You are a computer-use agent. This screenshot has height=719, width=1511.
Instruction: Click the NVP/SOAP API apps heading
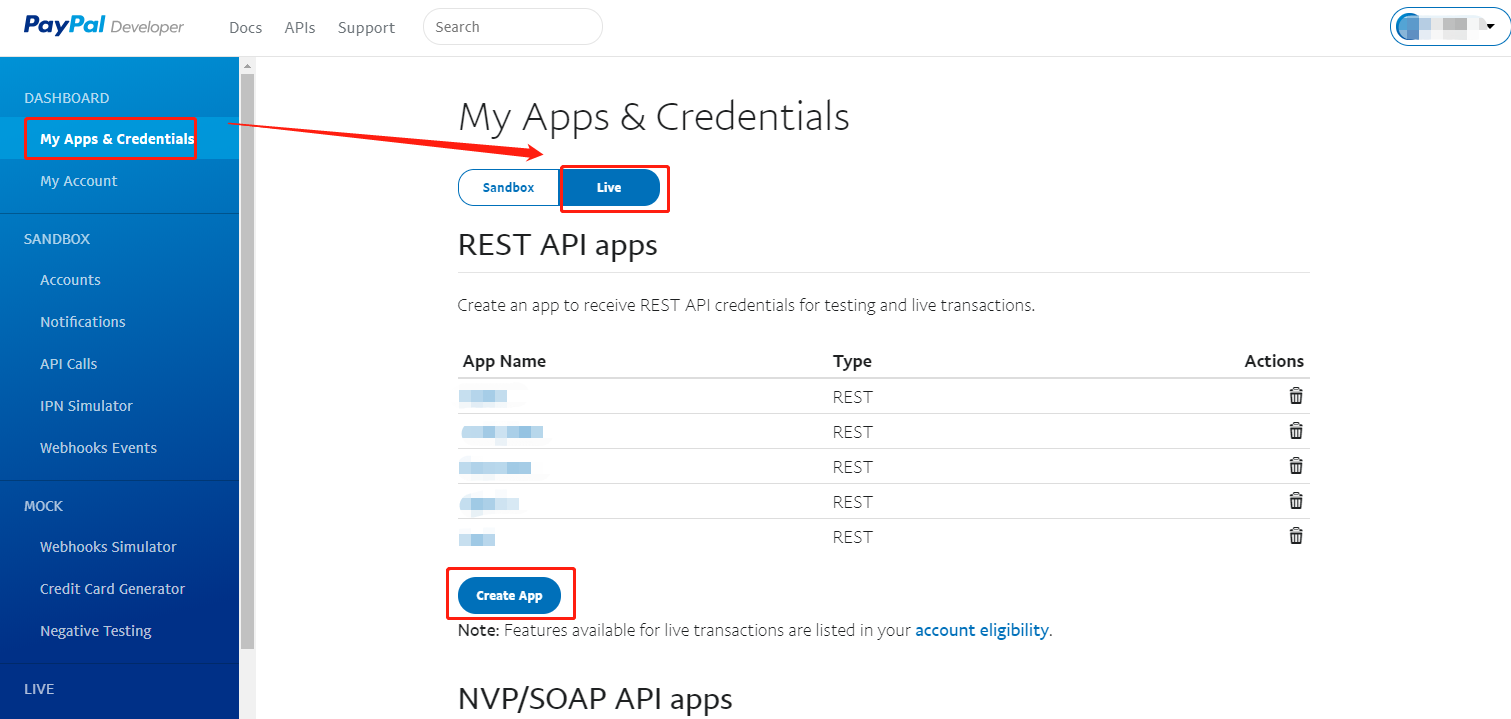[595, 698]
